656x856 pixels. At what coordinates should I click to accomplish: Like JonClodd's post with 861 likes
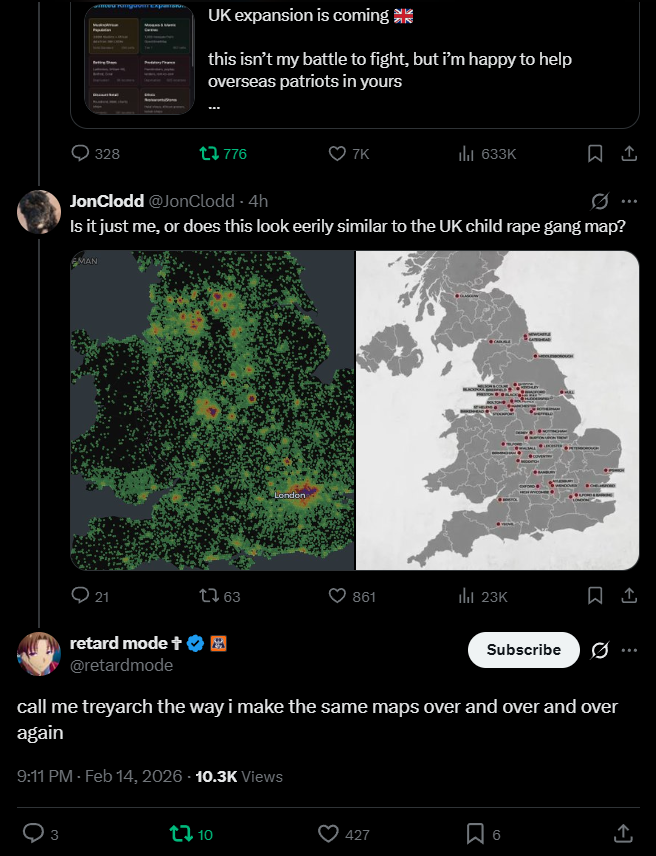point(339,596)
